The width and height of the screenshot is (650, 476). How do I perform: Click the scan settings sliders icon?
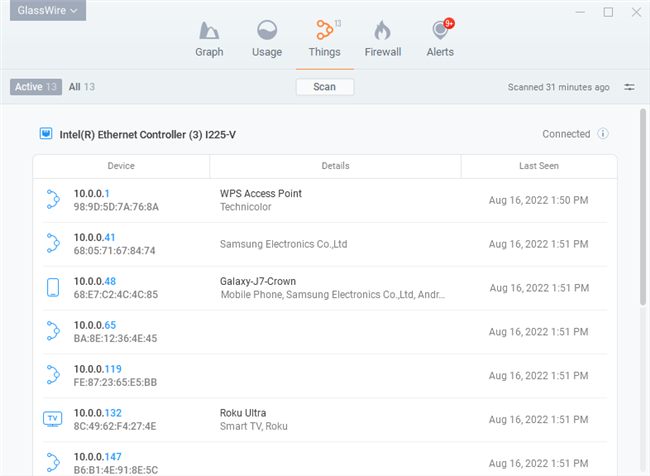coord(629,87)
